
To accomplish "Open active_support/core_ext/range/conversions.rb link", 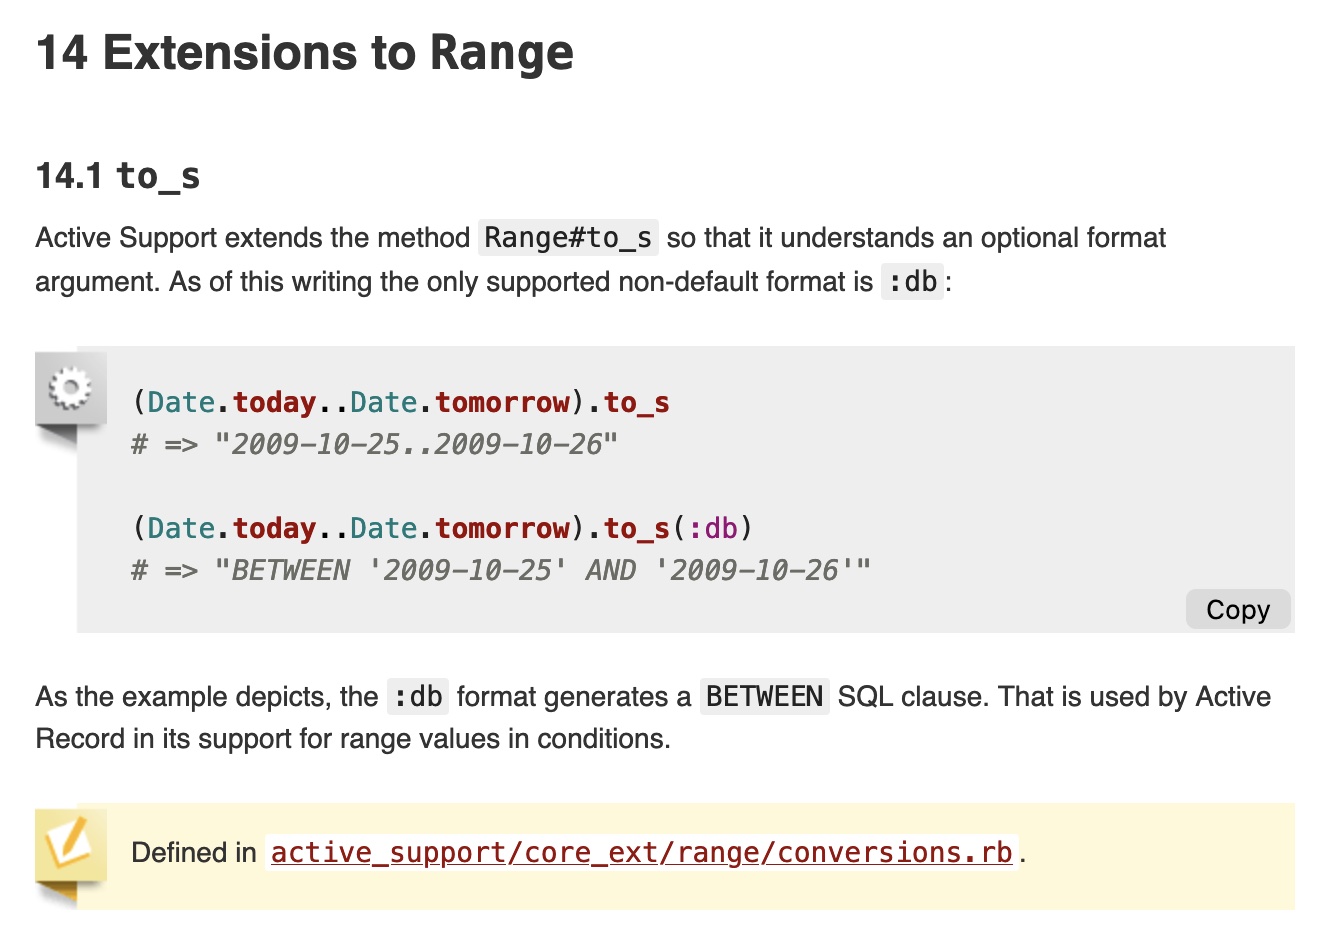I will [642, 852].
